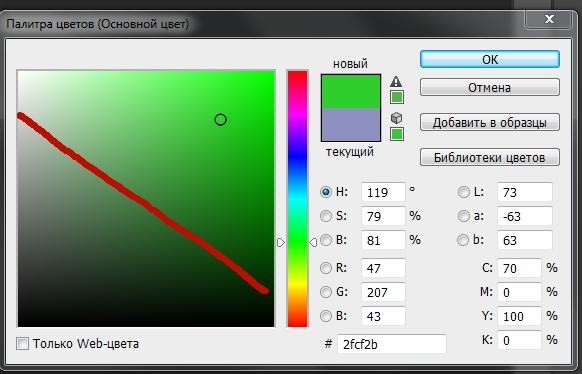Image resolution: width=582 pixels, height=374 pixels.
Task: Open Библиотеки цветов button
Action: tap(490, 157)
